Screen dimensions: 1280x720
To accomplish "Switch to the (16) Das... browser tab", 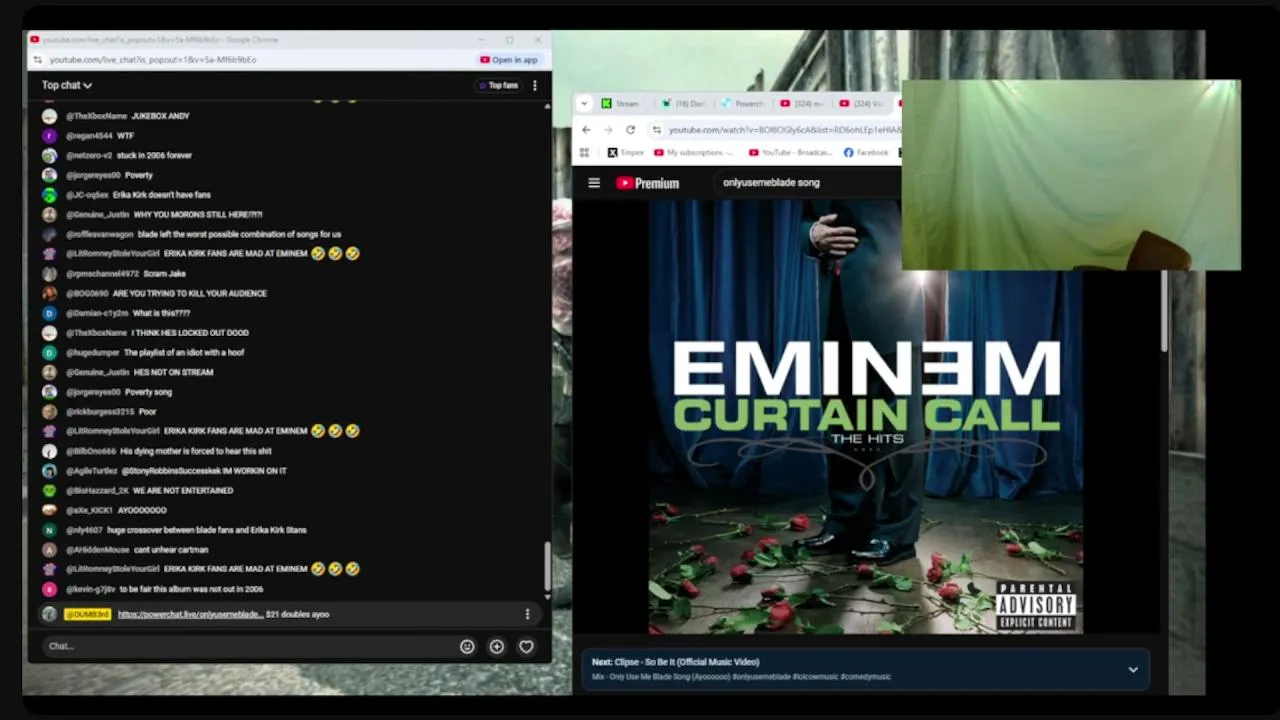I will click(682, 103).
